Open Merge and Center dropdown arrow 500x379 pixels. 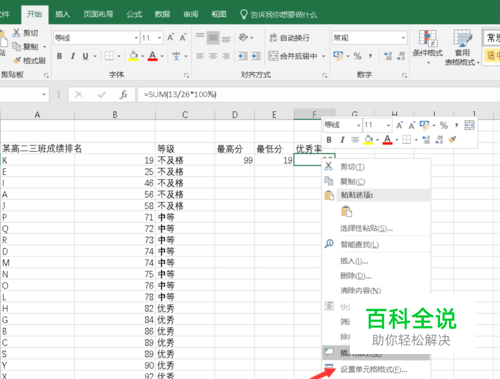click(323, 56)
